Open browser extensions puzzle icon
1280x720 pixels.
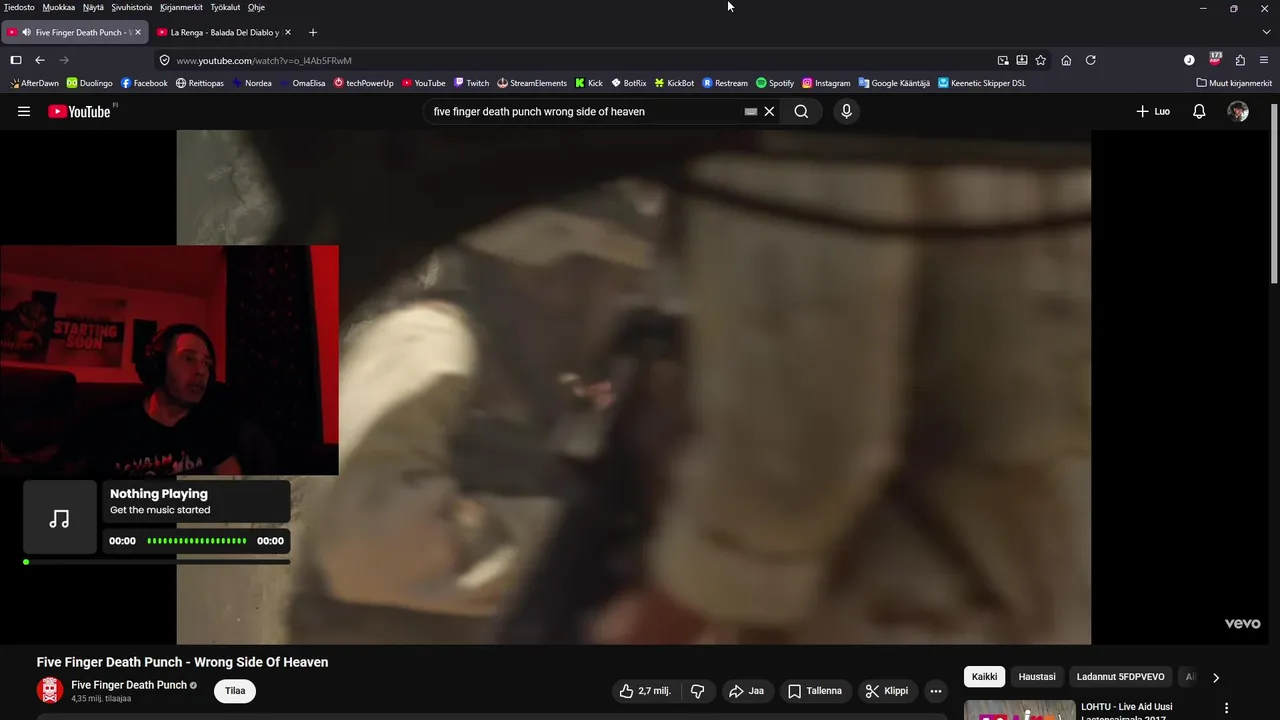coord(1240,60)
